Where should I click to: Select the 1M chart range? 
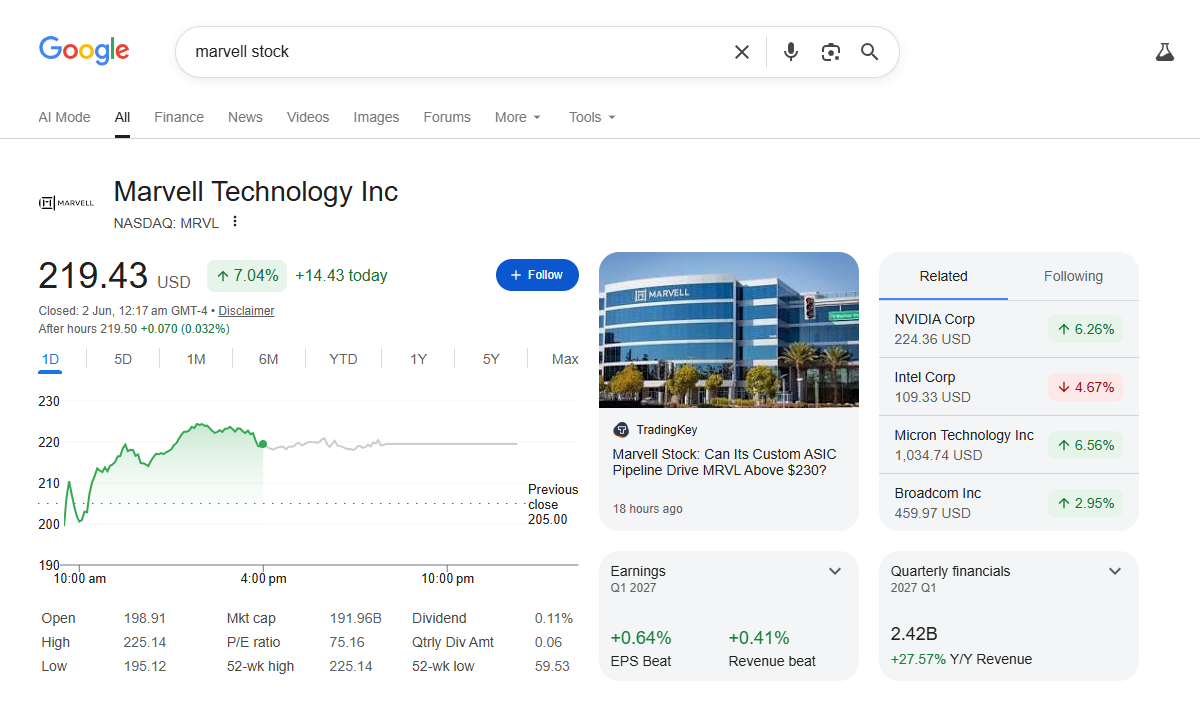(x=196, y=359)
